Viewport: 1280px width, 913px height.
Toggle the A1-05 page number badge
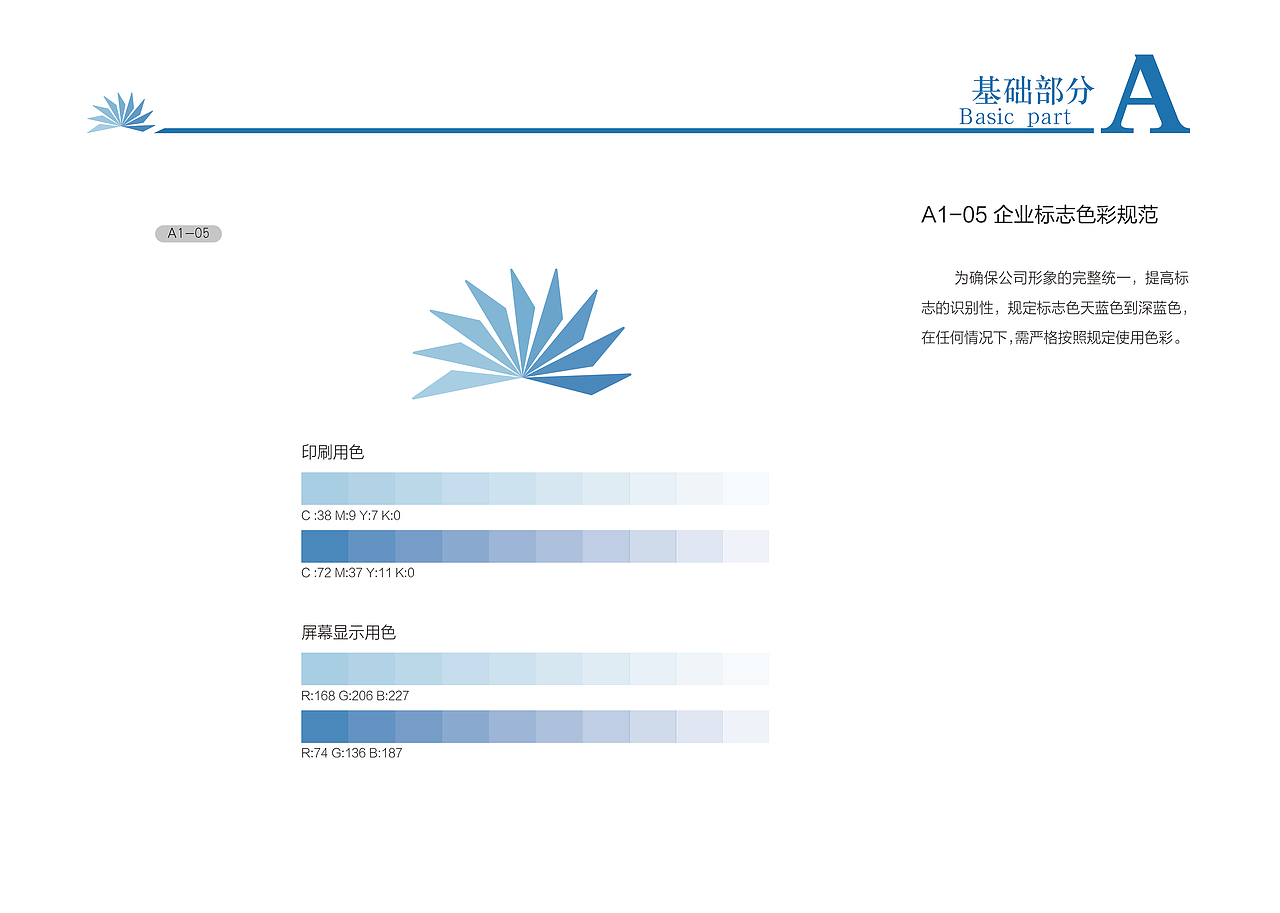pyautogui.click(x=189, y=233)
